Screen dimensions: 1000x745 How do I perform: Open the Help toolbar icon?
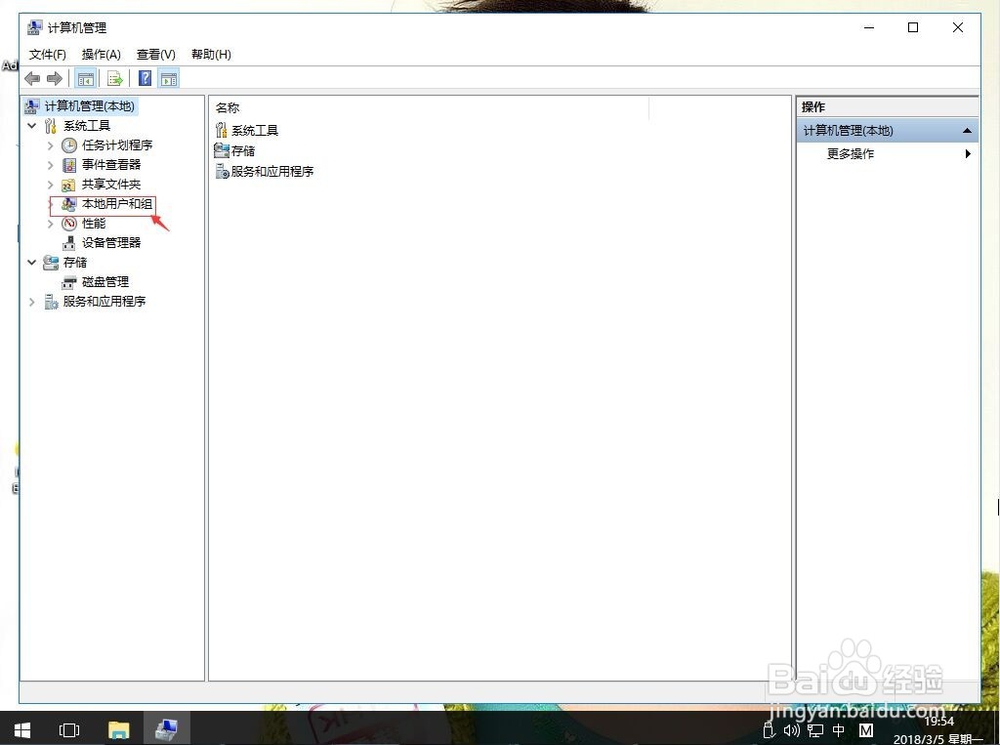[x=145, y=78]
